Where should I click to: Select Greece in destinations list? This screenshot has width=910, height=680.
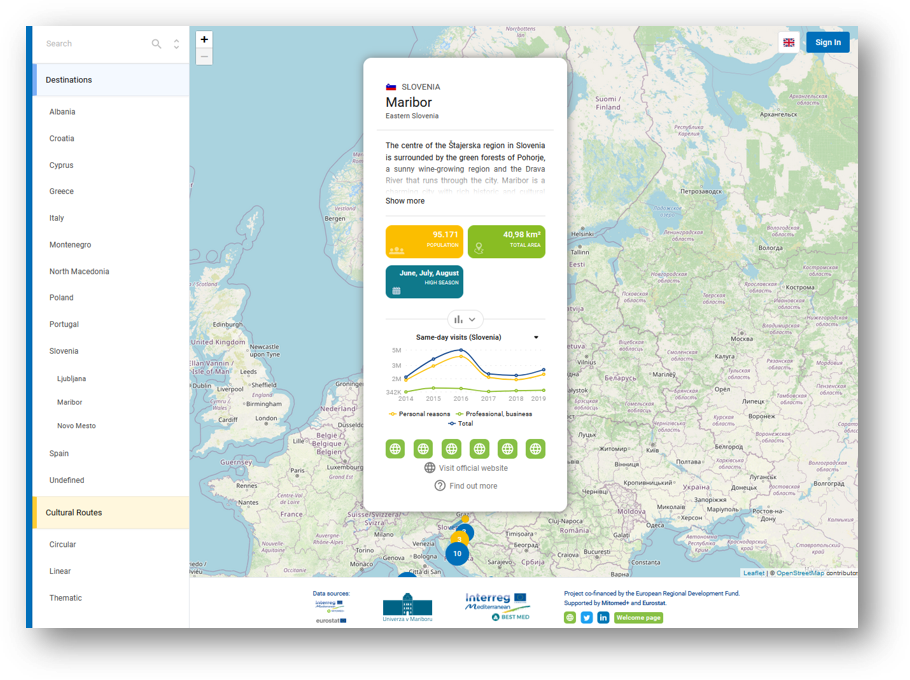tap(61, 191)
